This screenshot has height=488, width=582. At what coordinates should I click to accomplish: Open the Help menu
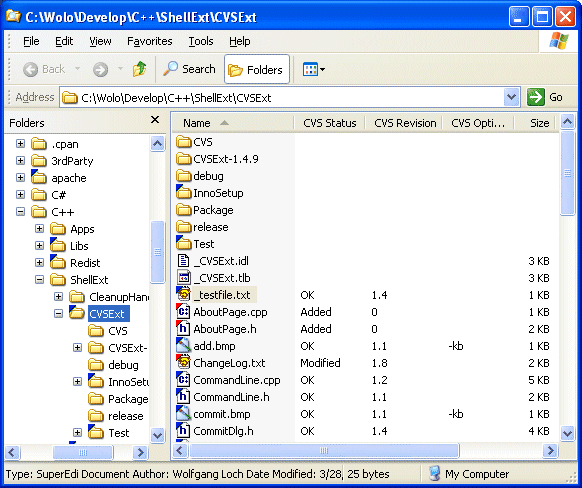coord(240,41)
